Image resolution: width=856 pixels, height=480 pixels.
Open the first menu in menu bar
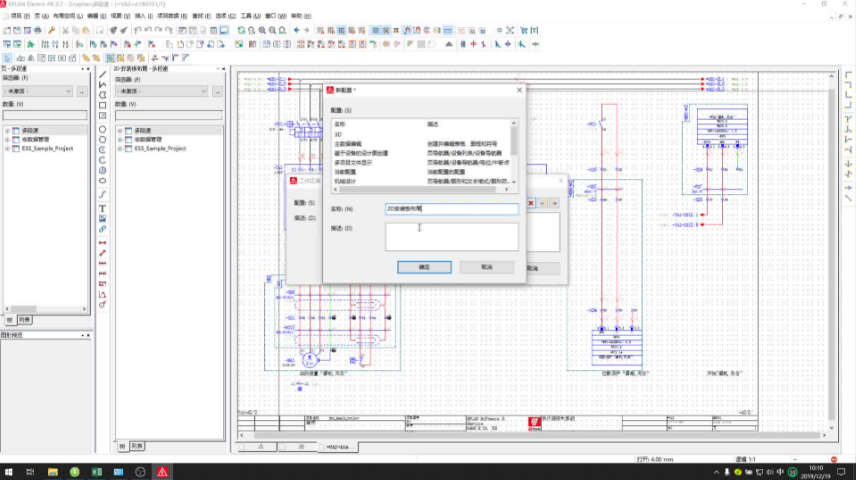20,16
